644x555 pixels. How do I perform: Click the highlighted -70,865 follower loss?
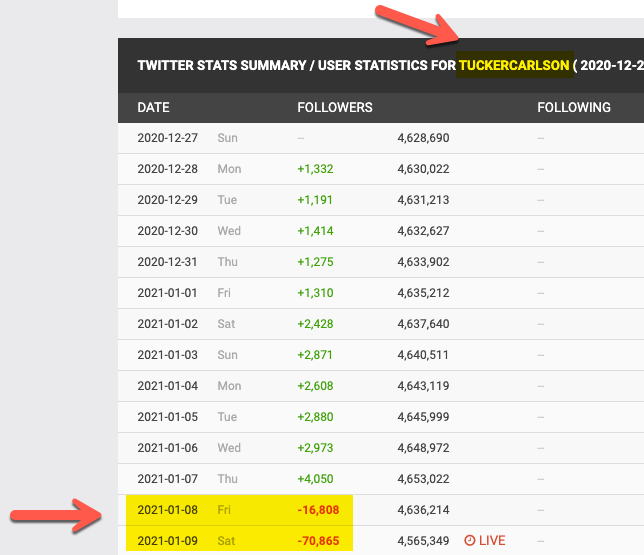[318, 541]
